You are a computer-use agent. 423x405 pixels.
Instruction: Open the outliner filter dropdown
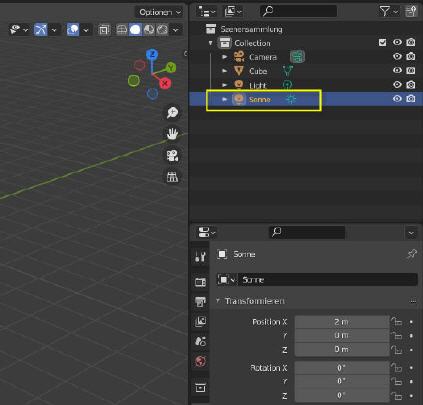388,12
